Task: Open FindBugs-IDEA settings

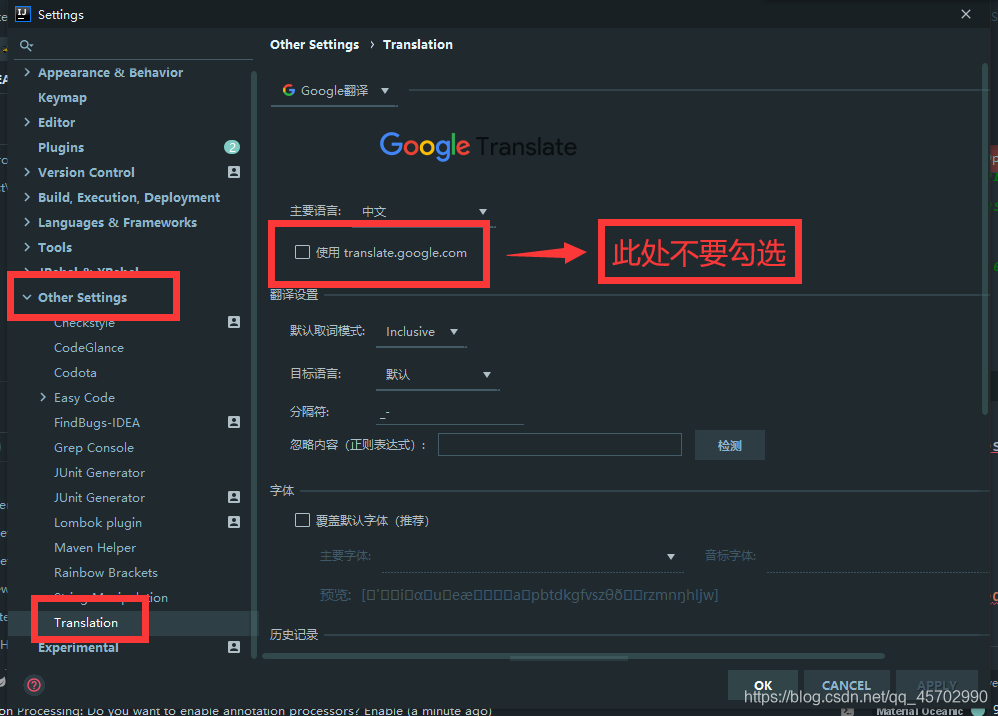Action: click(97, 423)
